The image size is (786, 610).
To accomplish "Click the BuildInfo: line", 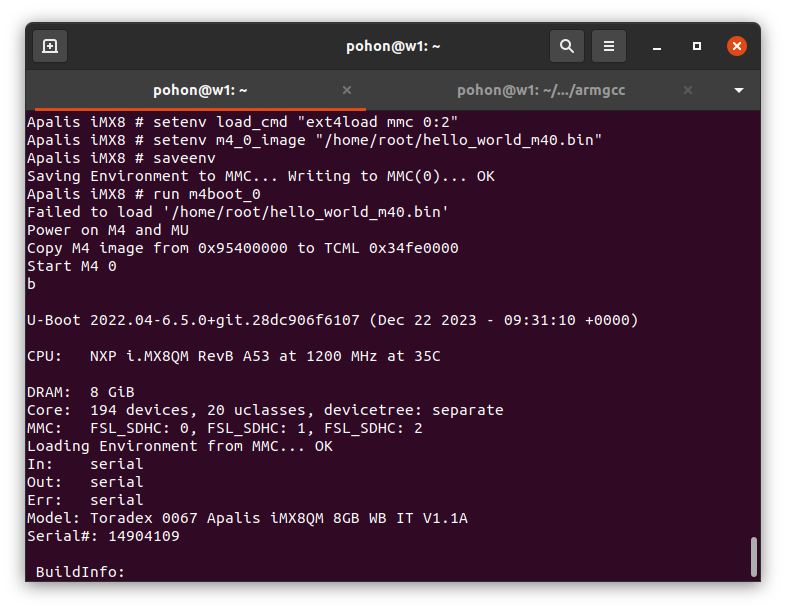I will click(x=80, y=572).
